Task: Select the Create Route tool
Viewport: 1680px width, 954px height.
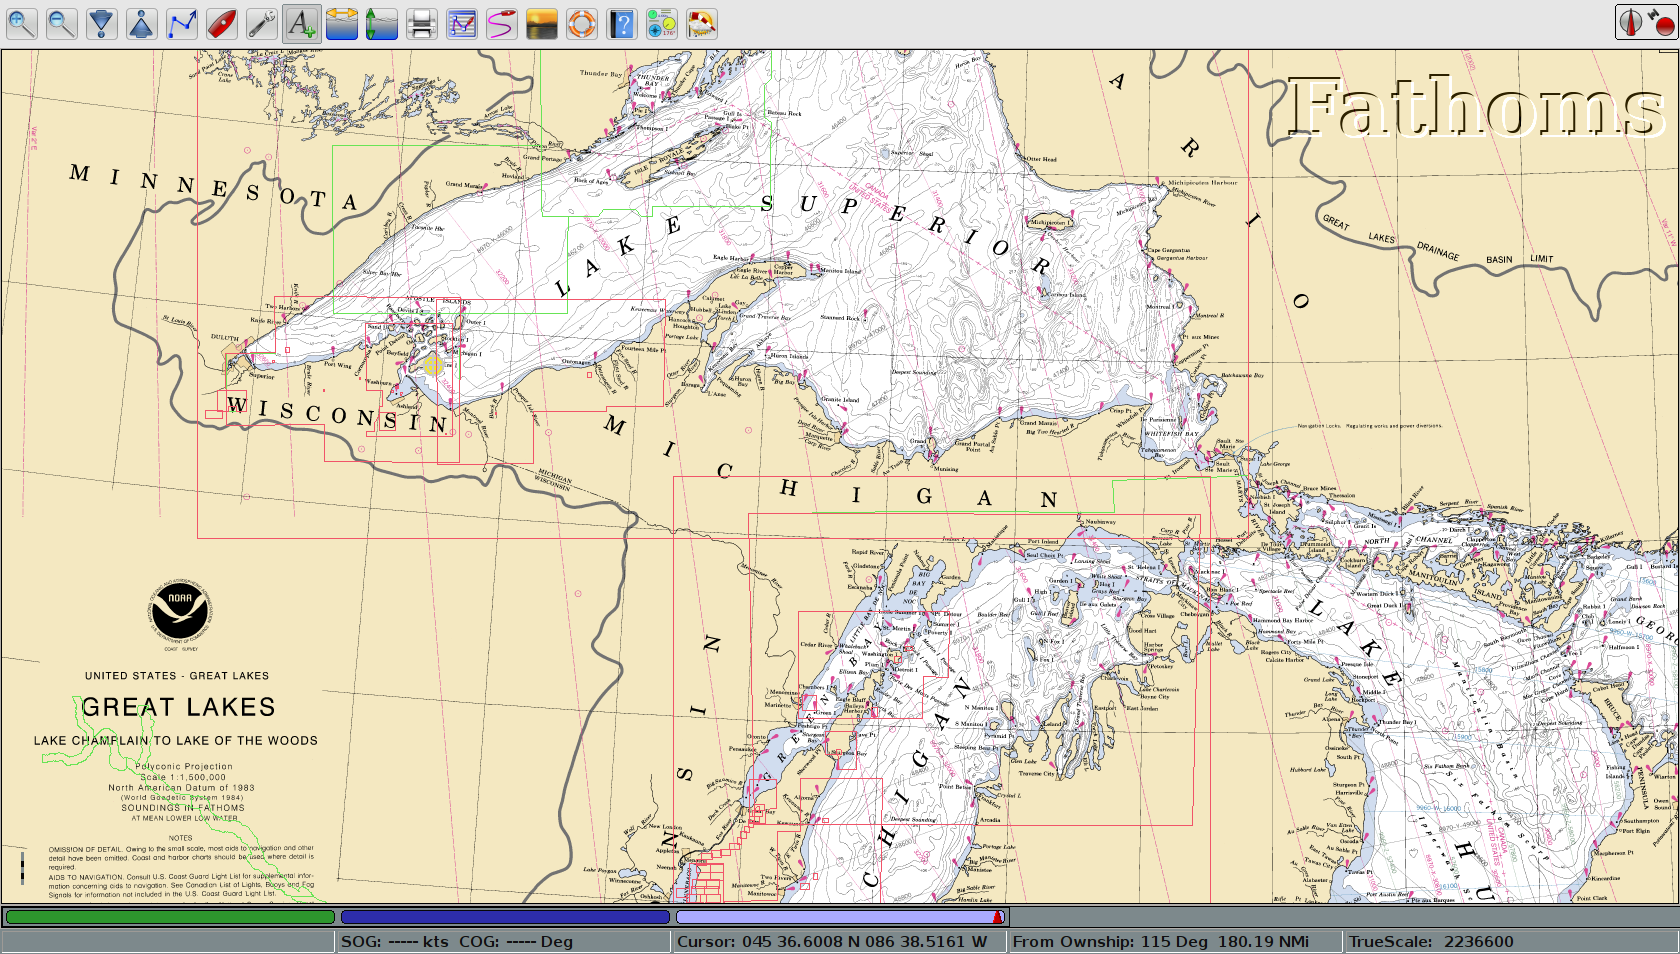Action: pyautogui.click(x=182, y=23)
